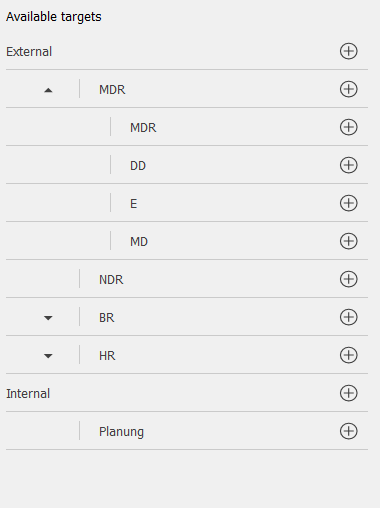Add the Planung target
This screenshot has width=380, height=508.
click(349, 431)
